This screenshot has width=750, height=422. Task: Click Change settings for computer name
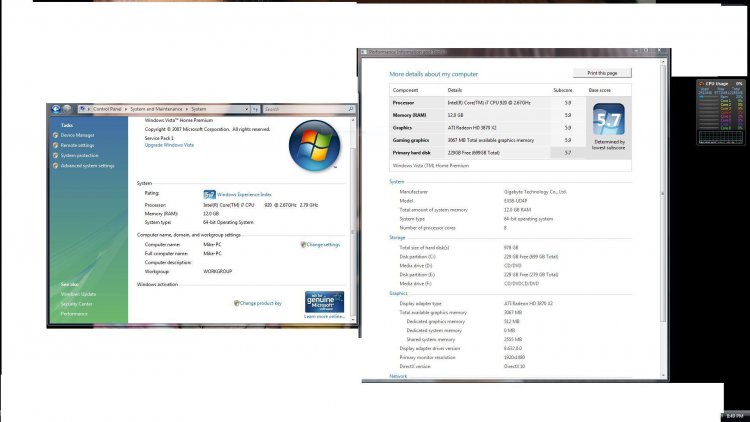tap(323, 244)
